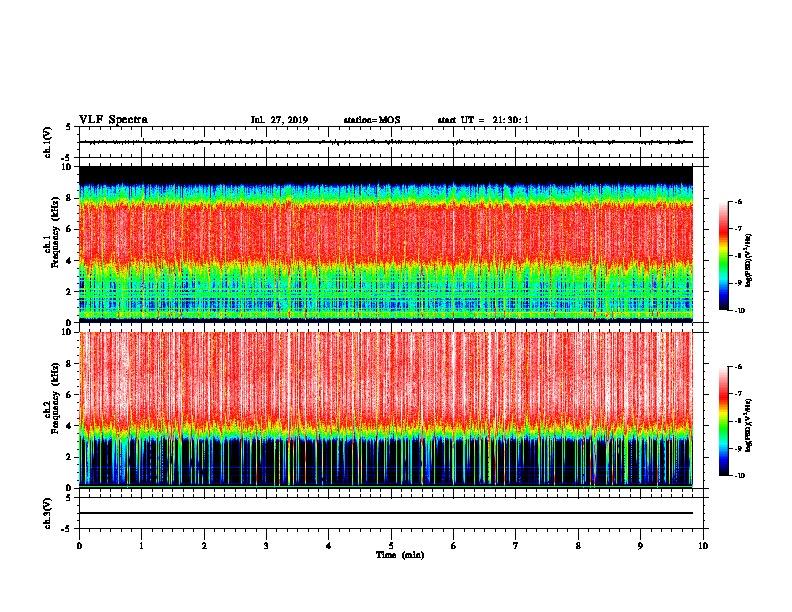Select the date text "Jul. 27, 2019"
792x612 pixels.
click(279, 120)
